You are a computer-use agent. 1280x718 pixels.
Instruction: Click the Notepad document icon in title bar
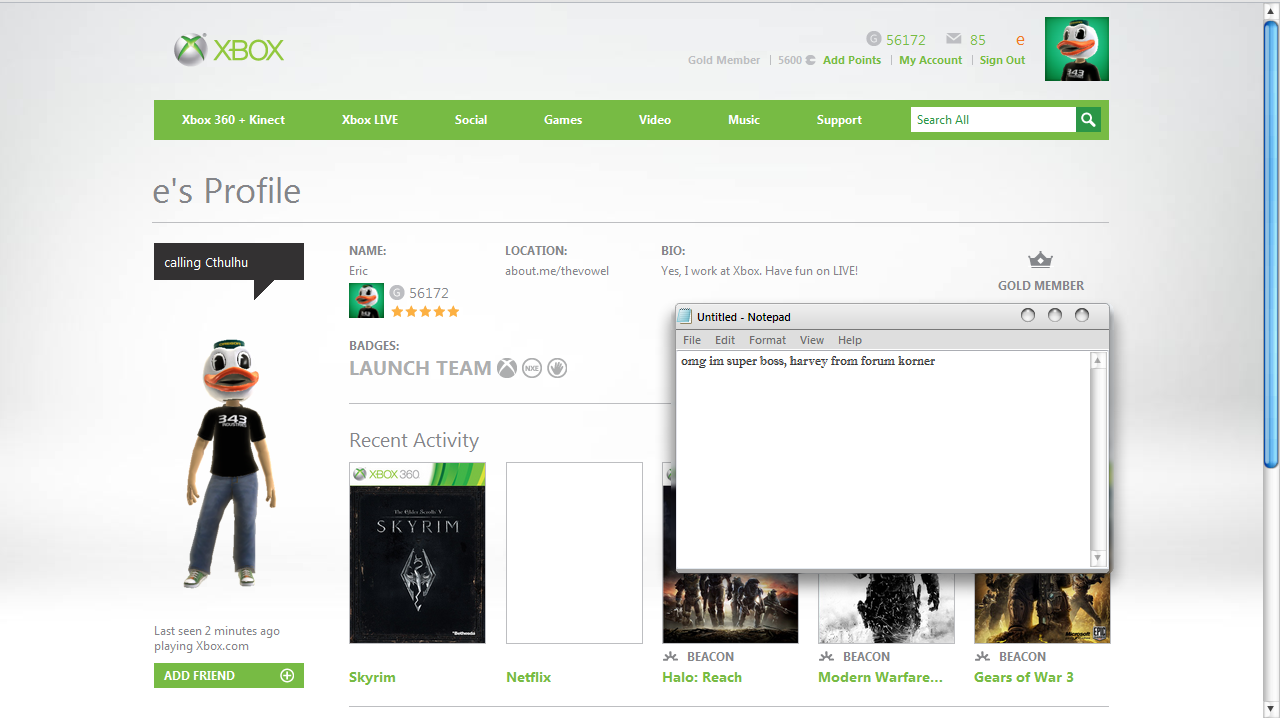point(686,316)
